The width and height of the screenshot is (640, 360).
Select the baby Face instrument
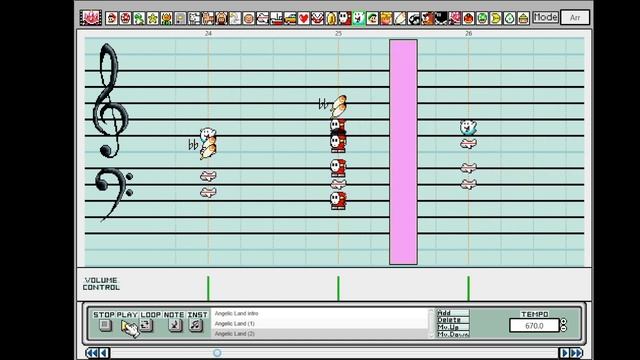(249, 18)
